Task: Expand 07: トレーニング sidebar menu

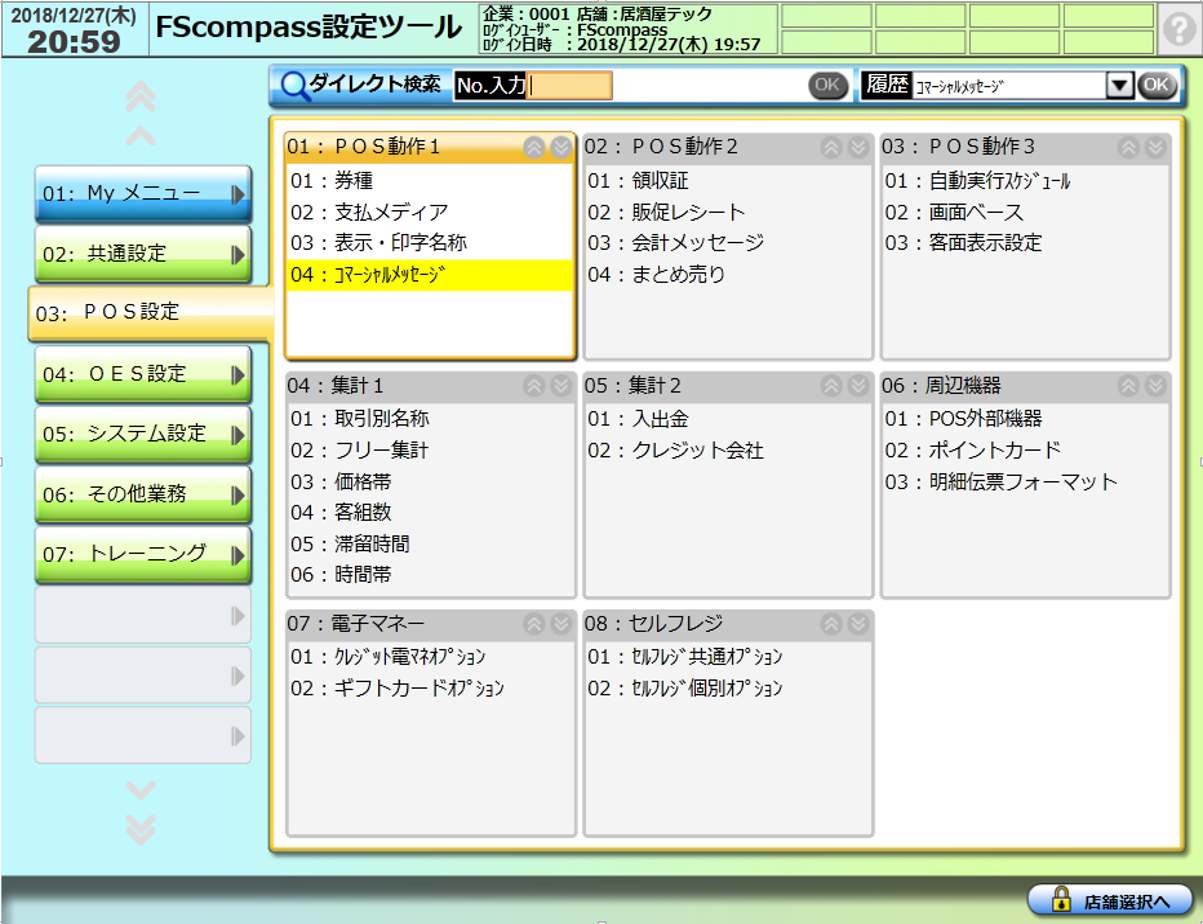Action: pyautogui.click(x=143, y=554)
